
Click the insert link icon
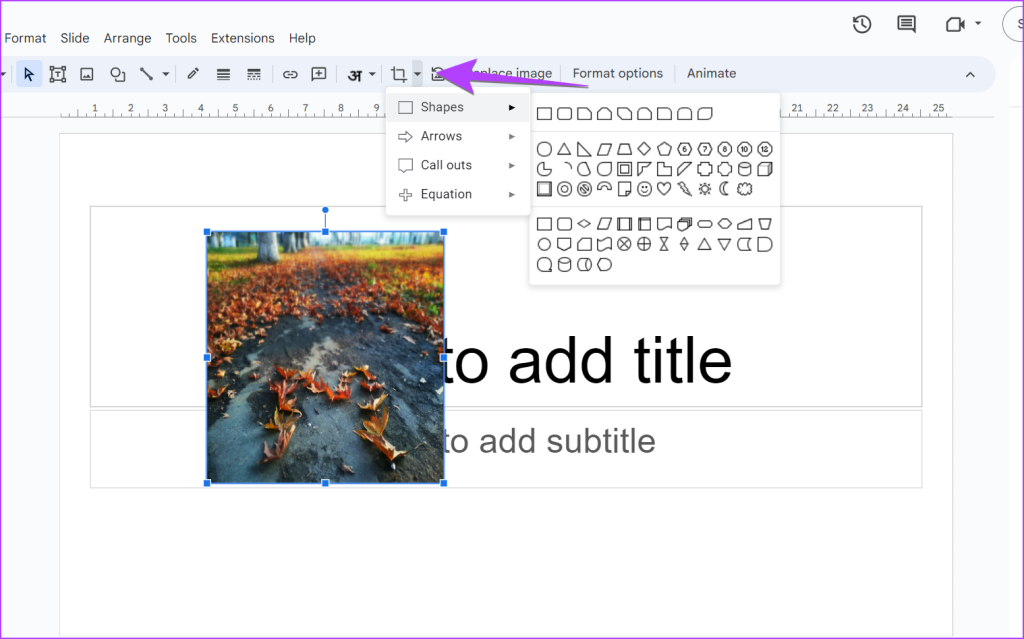tap(290, 74)
